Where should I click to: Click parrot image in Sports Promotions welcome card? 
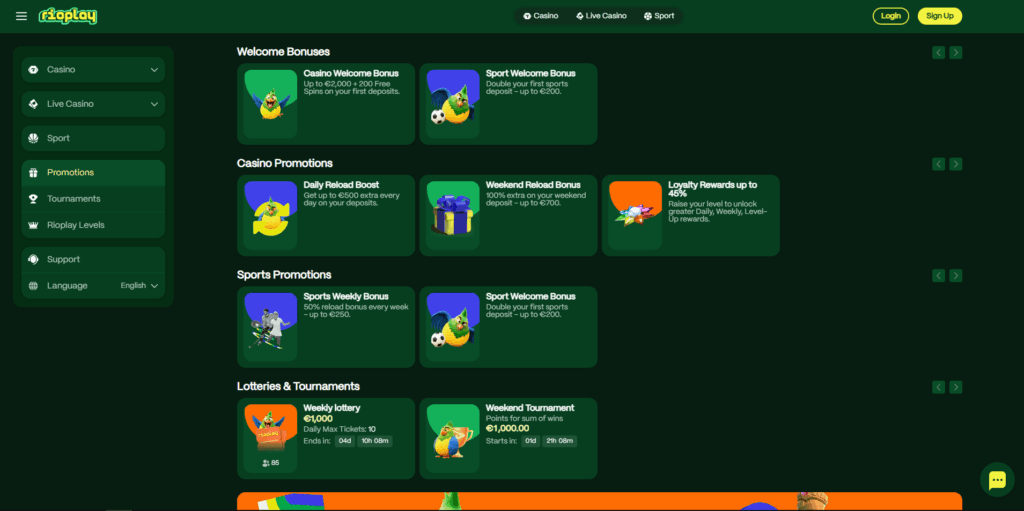click(x=453, y=327)
